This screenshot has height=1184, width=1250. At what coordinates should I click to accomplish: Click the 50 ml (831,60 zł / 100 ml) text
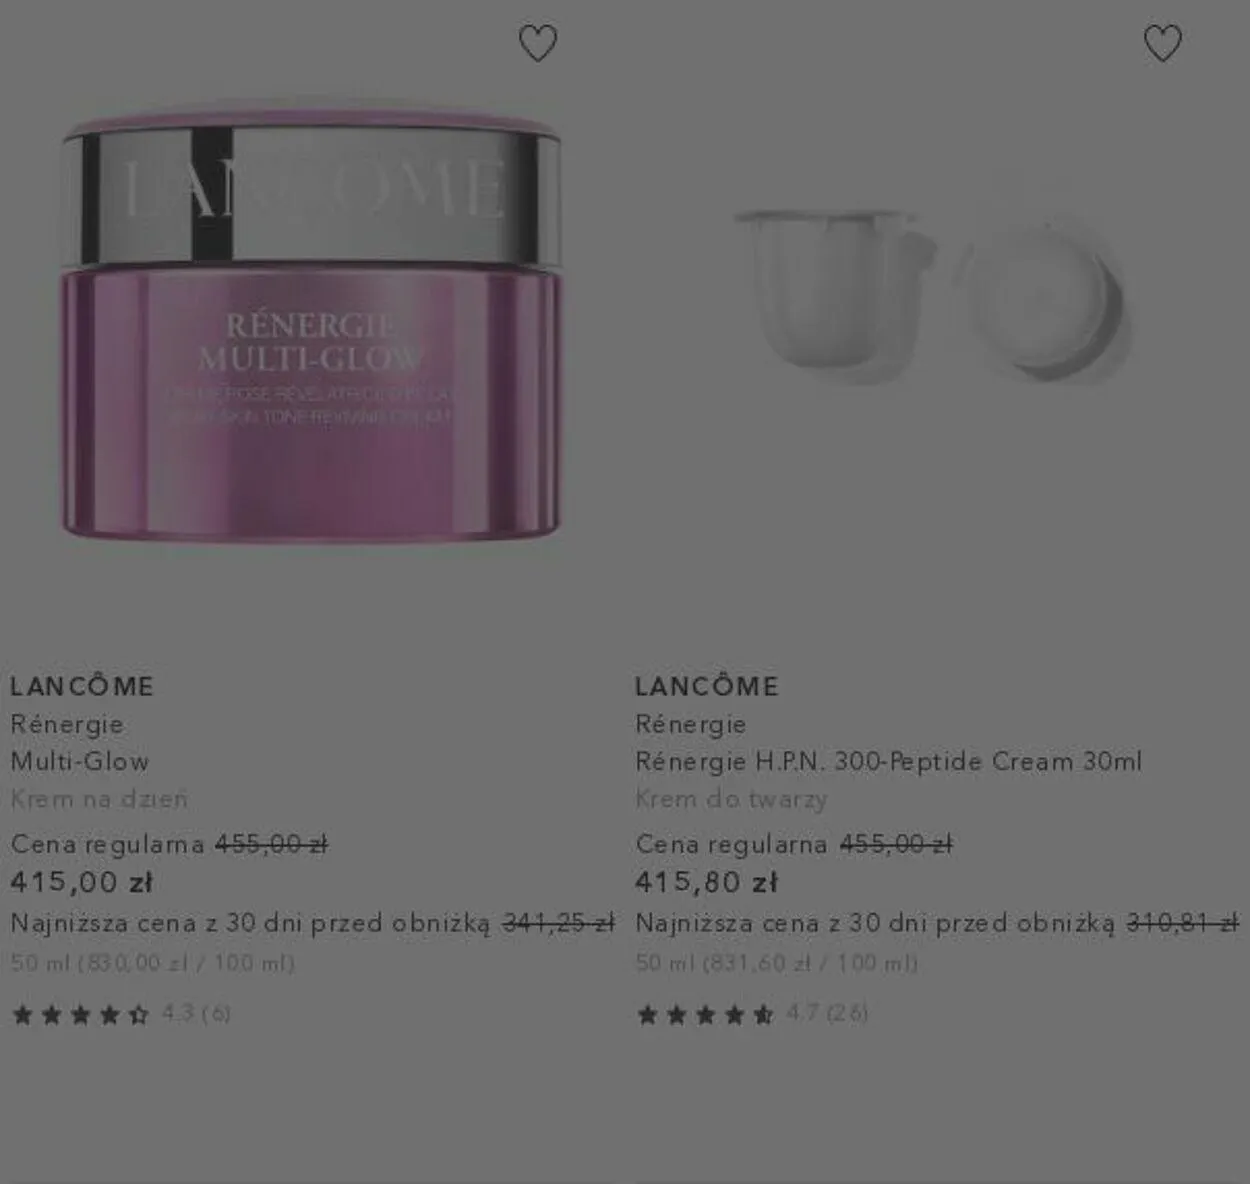point(776,963)
